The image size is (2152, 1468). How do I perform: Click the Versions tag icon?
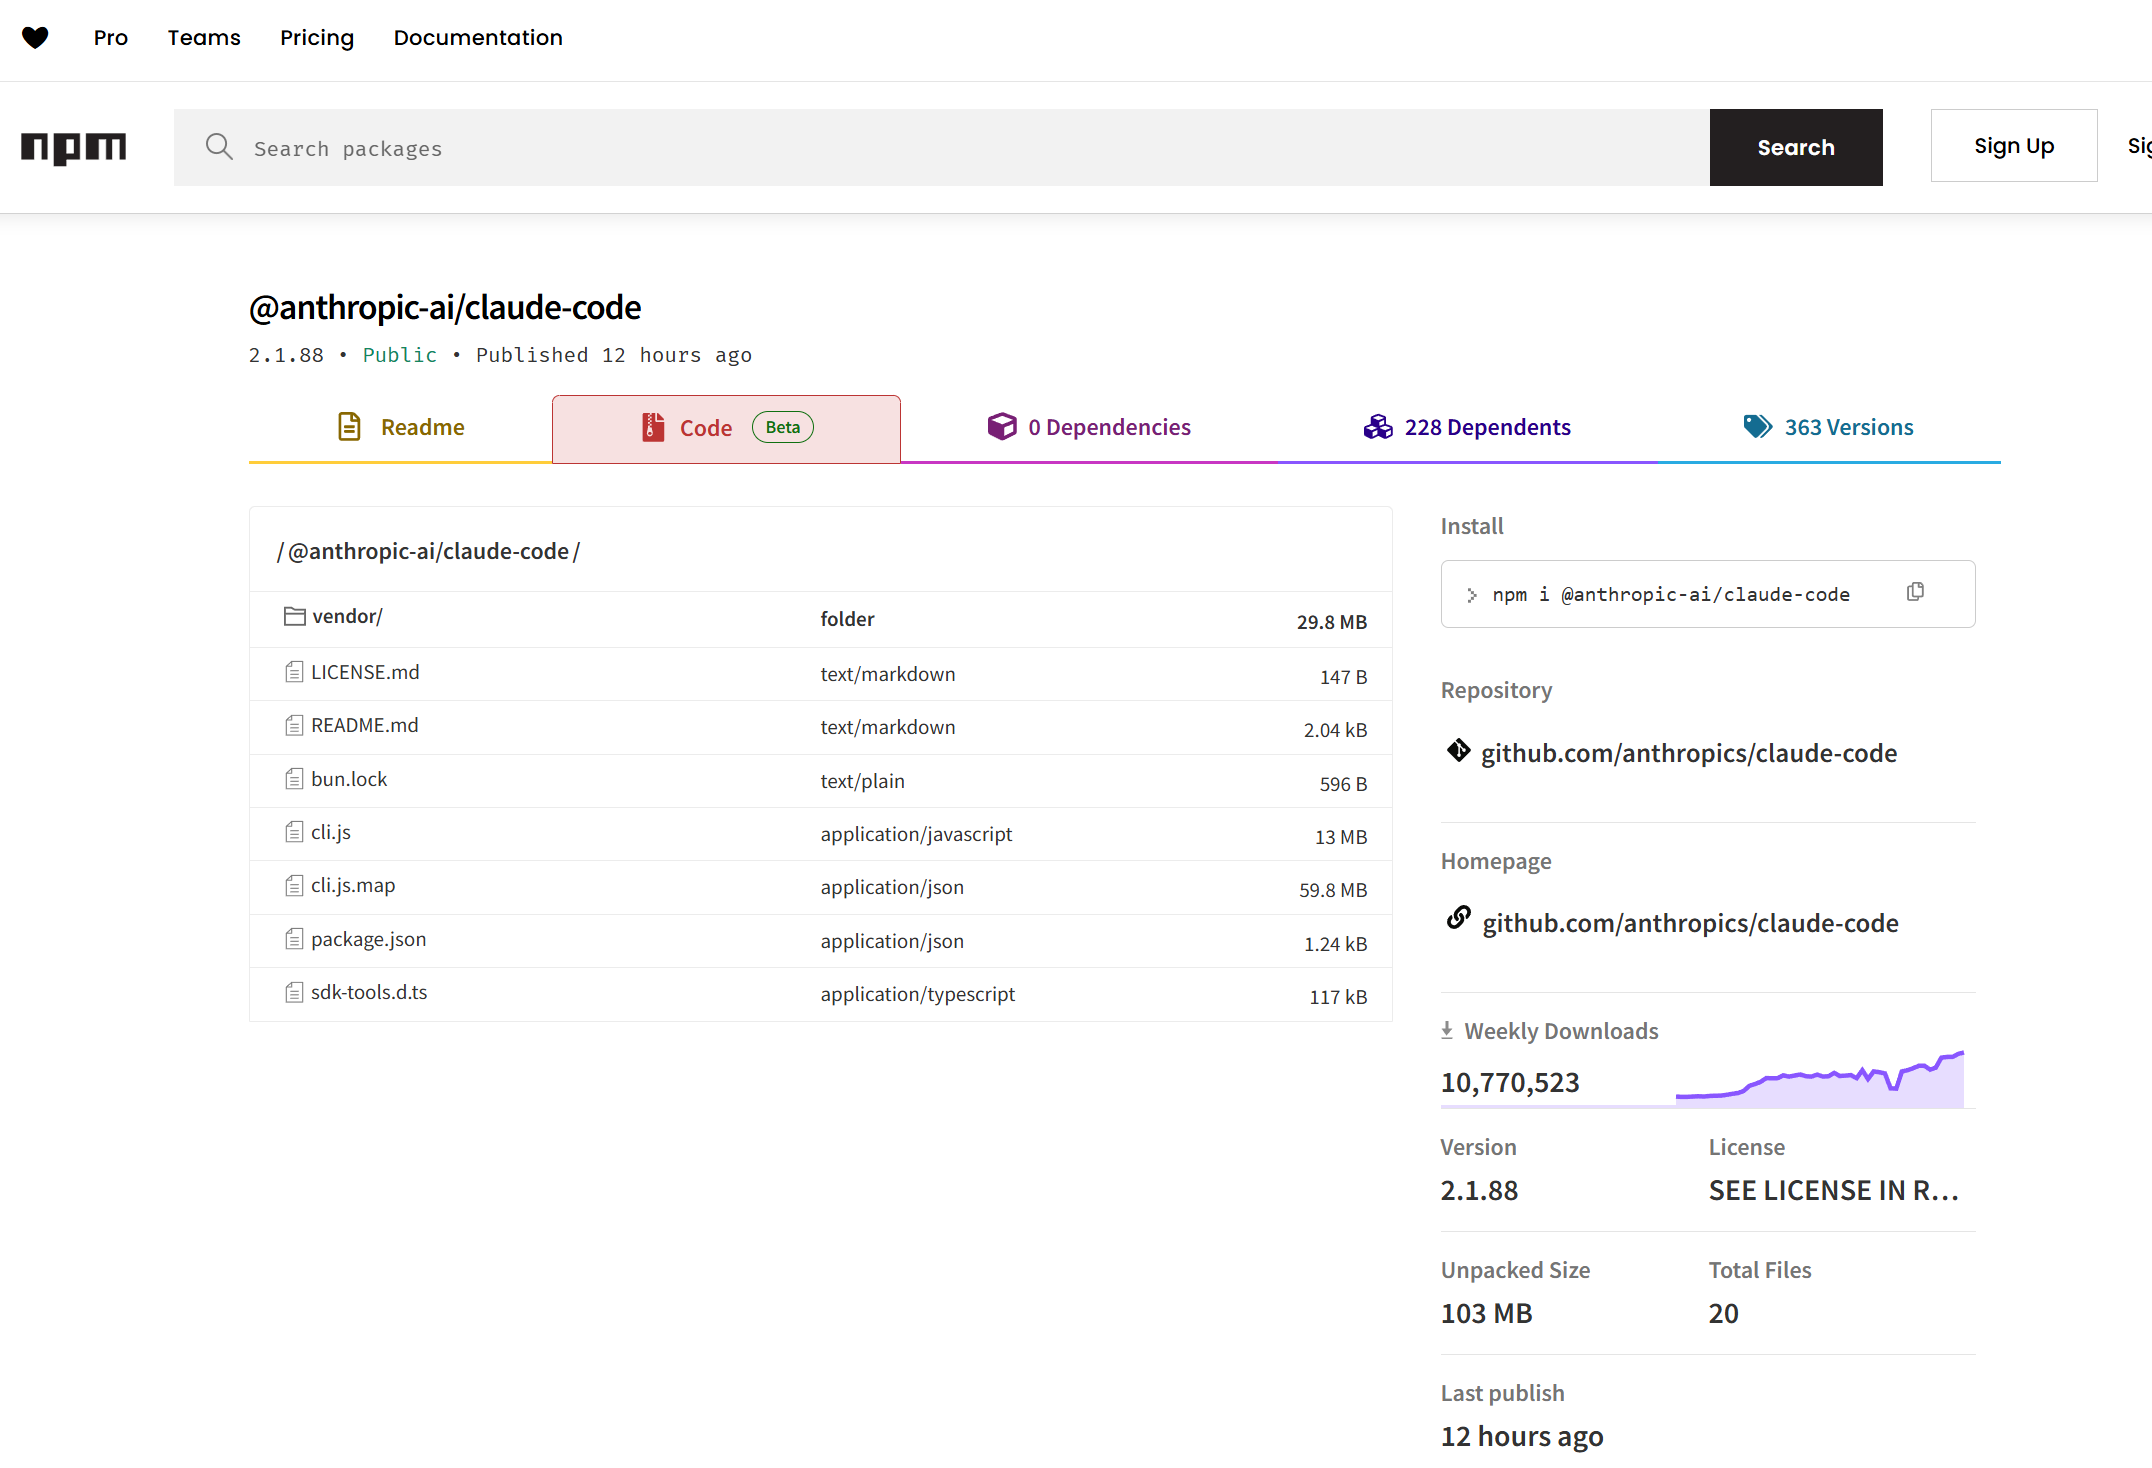1758,427
